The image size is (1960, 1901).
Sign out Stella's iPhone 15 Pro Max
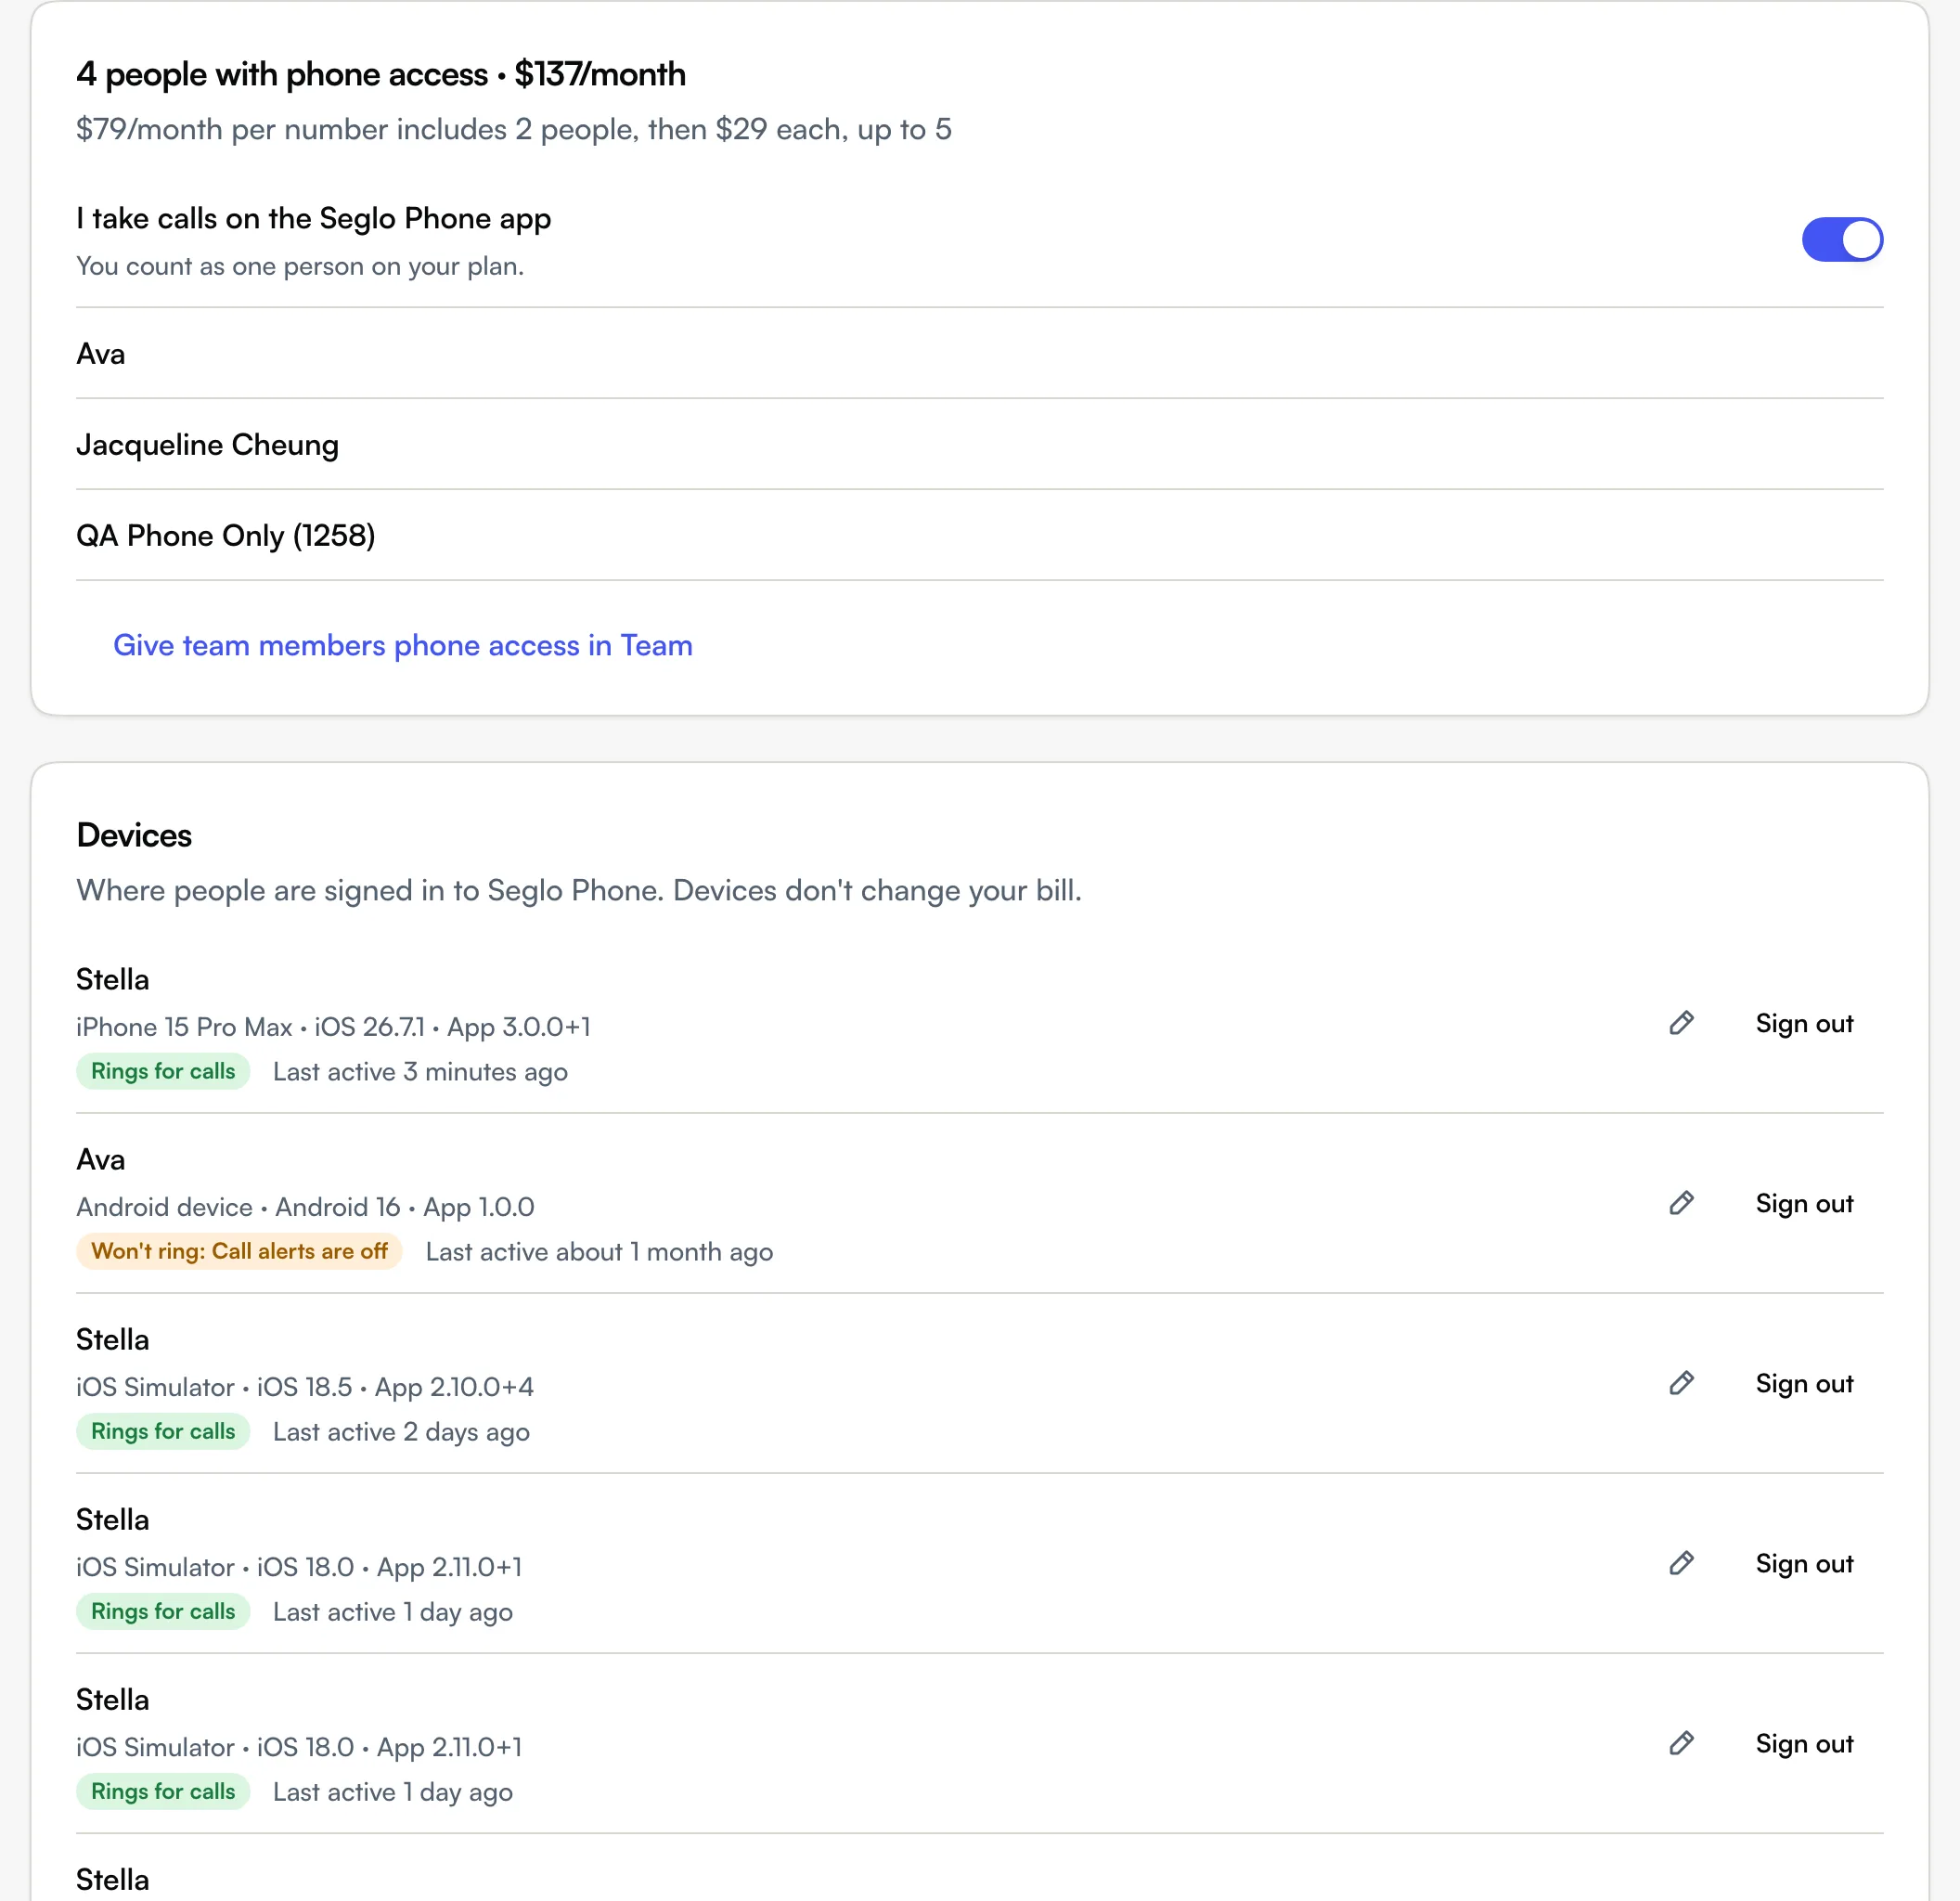pos(1804,1023)
